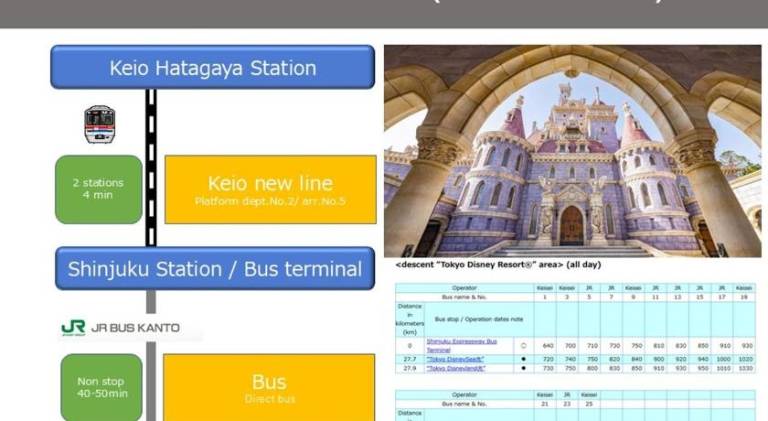The image size is (768, 421).
Task: Click the 930 departure time in Shinjuku row
Action: tap(746, 346)
